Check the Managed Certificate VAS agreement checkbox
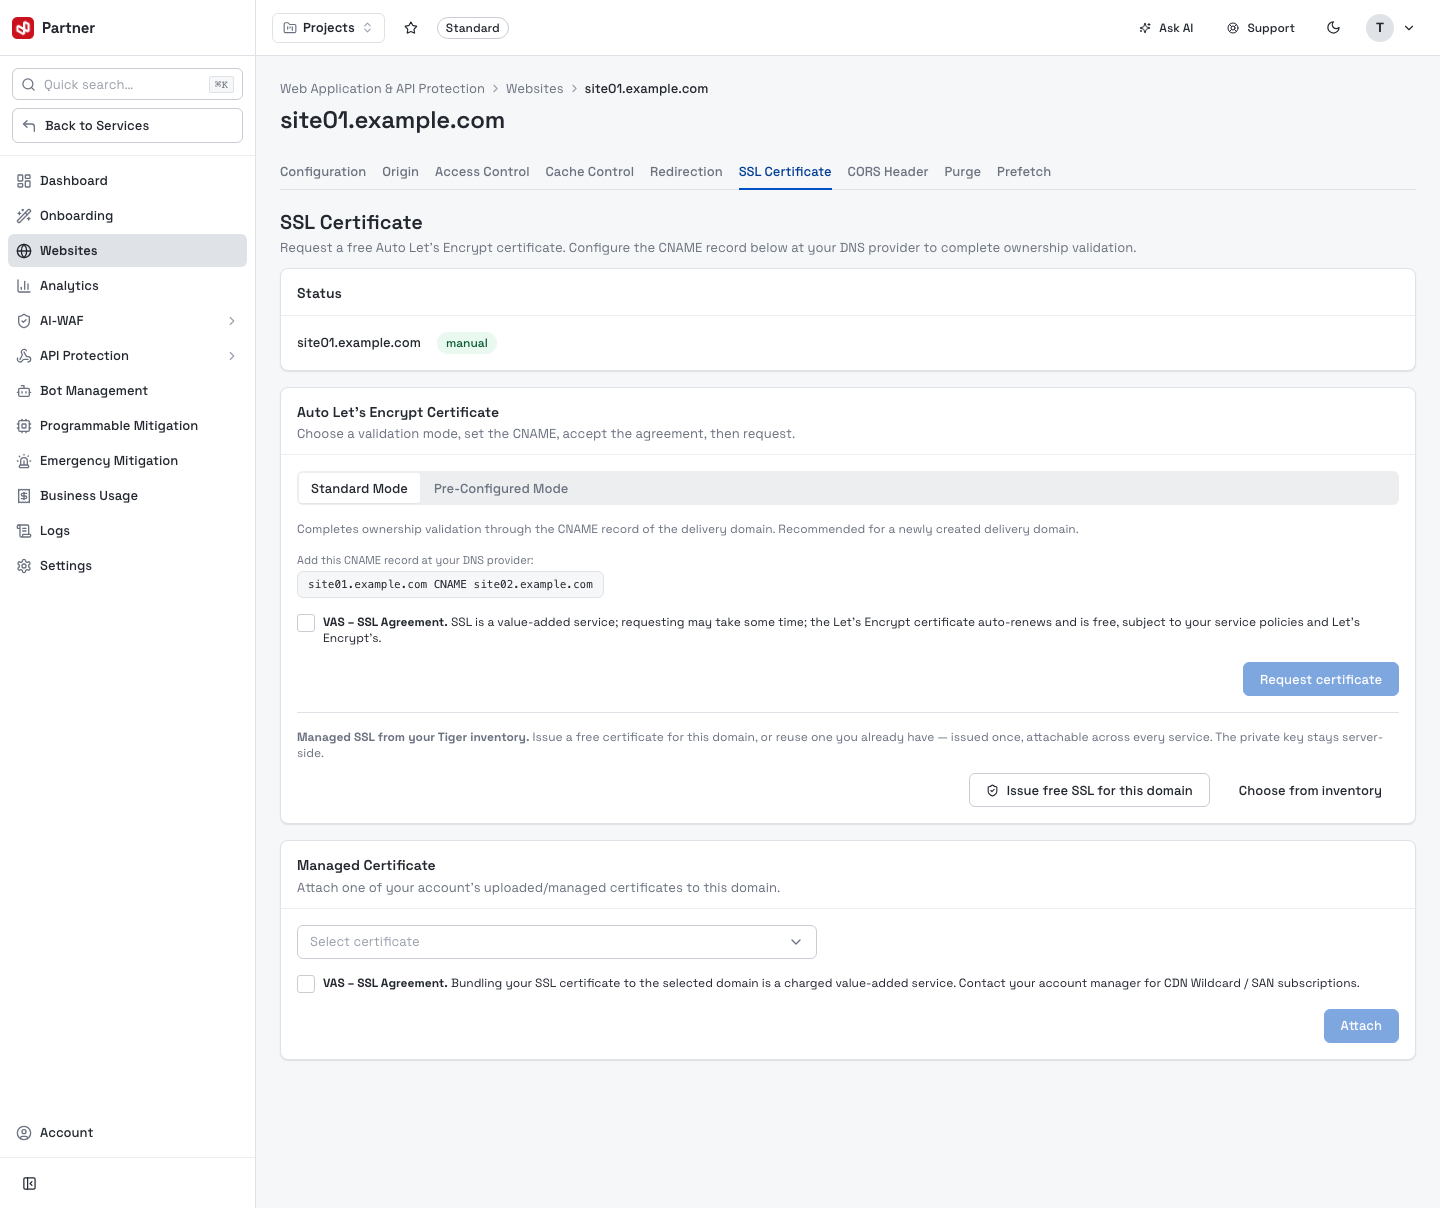 point(306,984)
